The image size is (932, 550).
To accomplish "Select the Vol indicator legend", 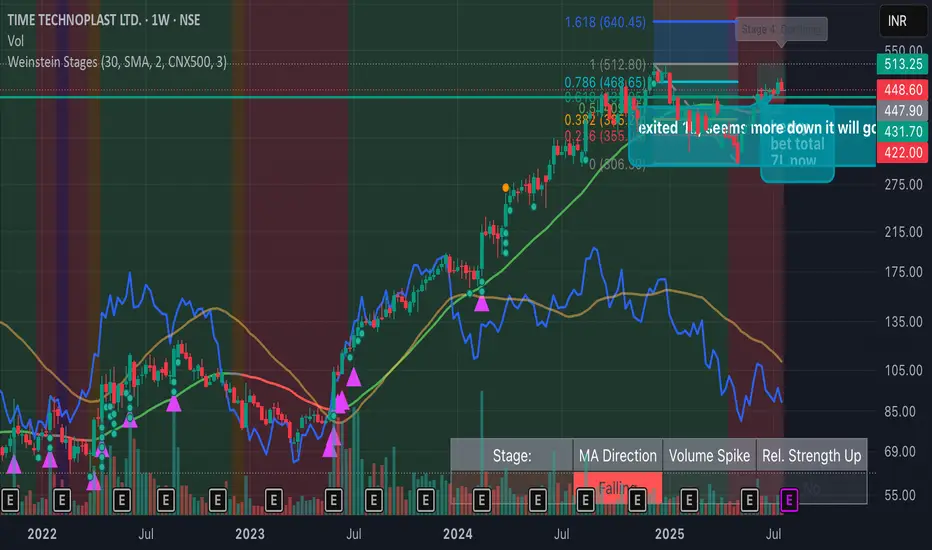I will click(15, 41).
